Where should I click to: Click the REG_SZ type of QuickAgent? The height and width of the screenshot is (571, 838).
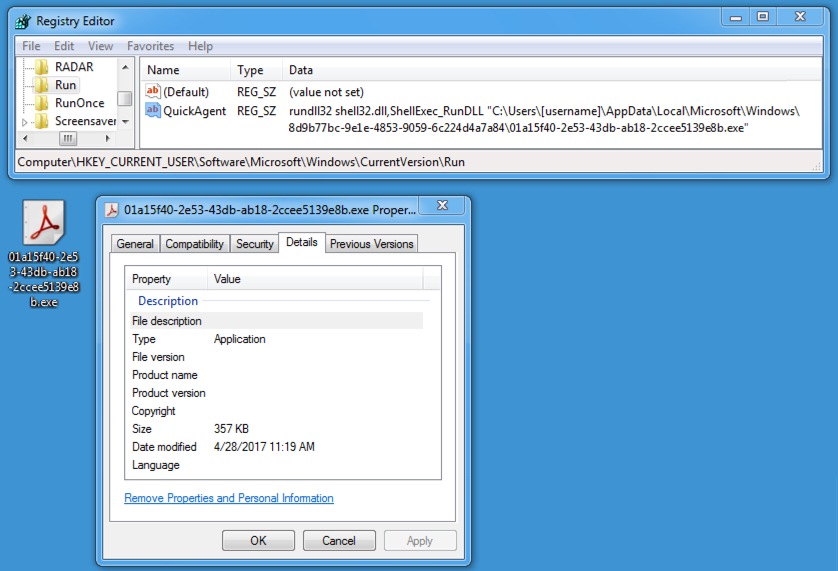click(x=257, y=111)
